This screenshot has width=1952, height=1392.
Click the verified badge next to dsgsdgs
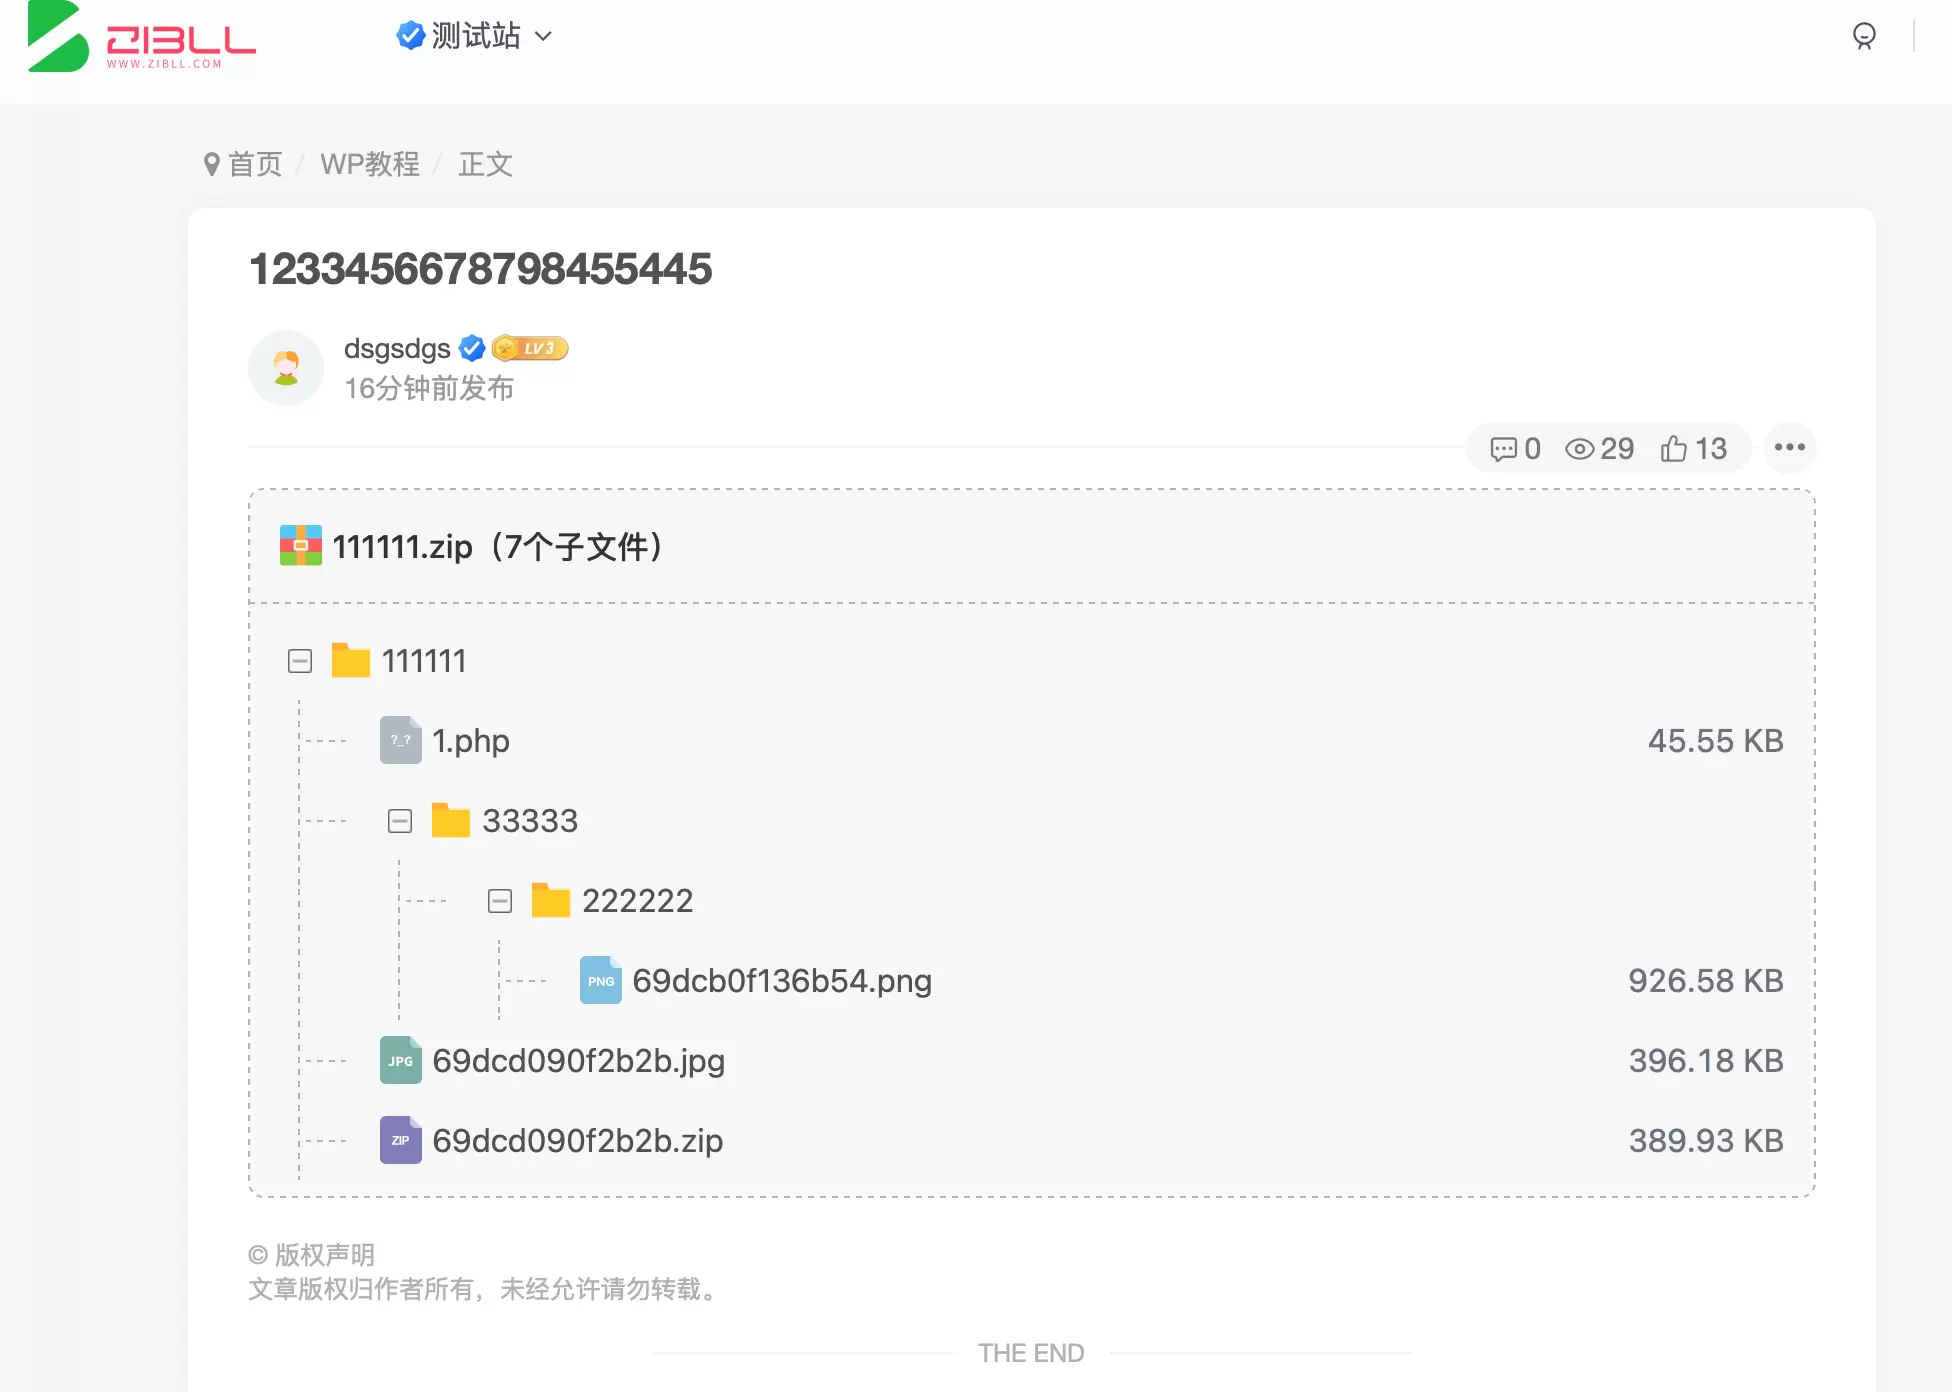point(472,348)
